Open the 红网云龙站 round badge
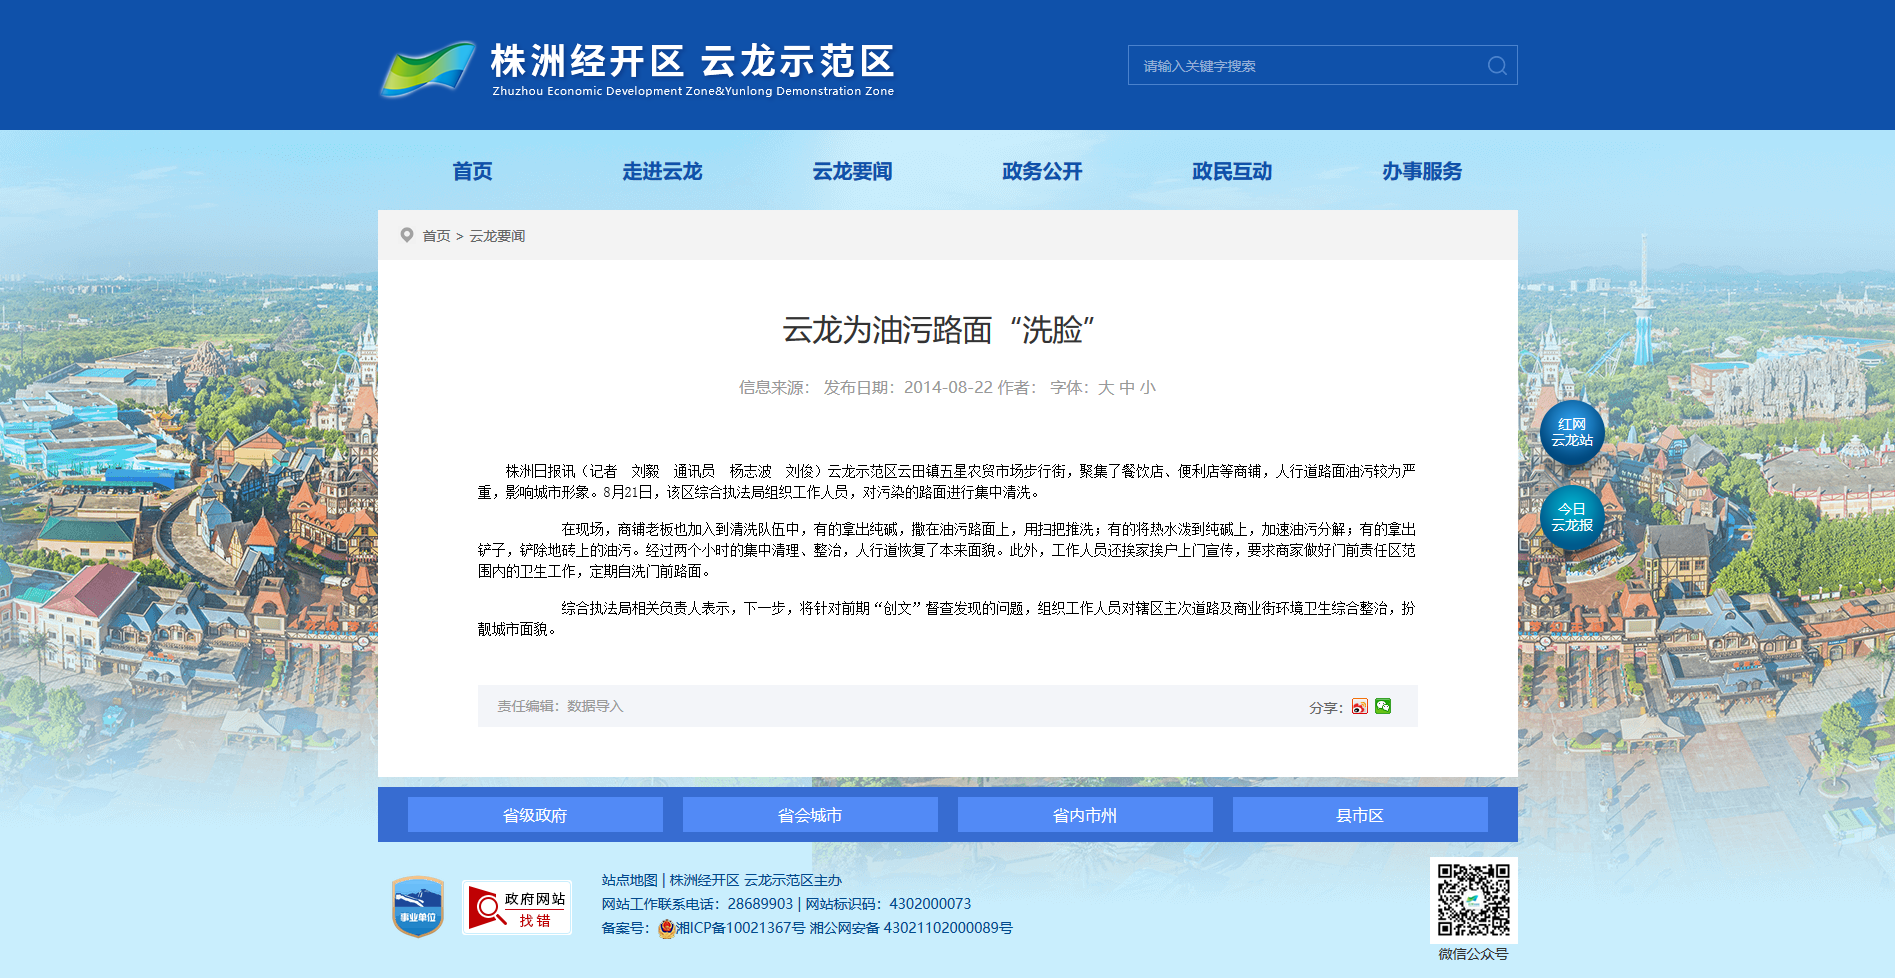 (1572, 433)
